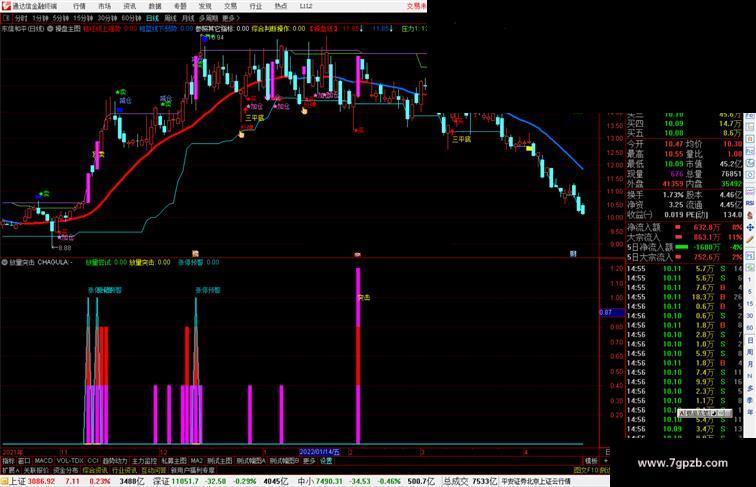Click the yellow status bar icon before 上证

pos(4,481)
